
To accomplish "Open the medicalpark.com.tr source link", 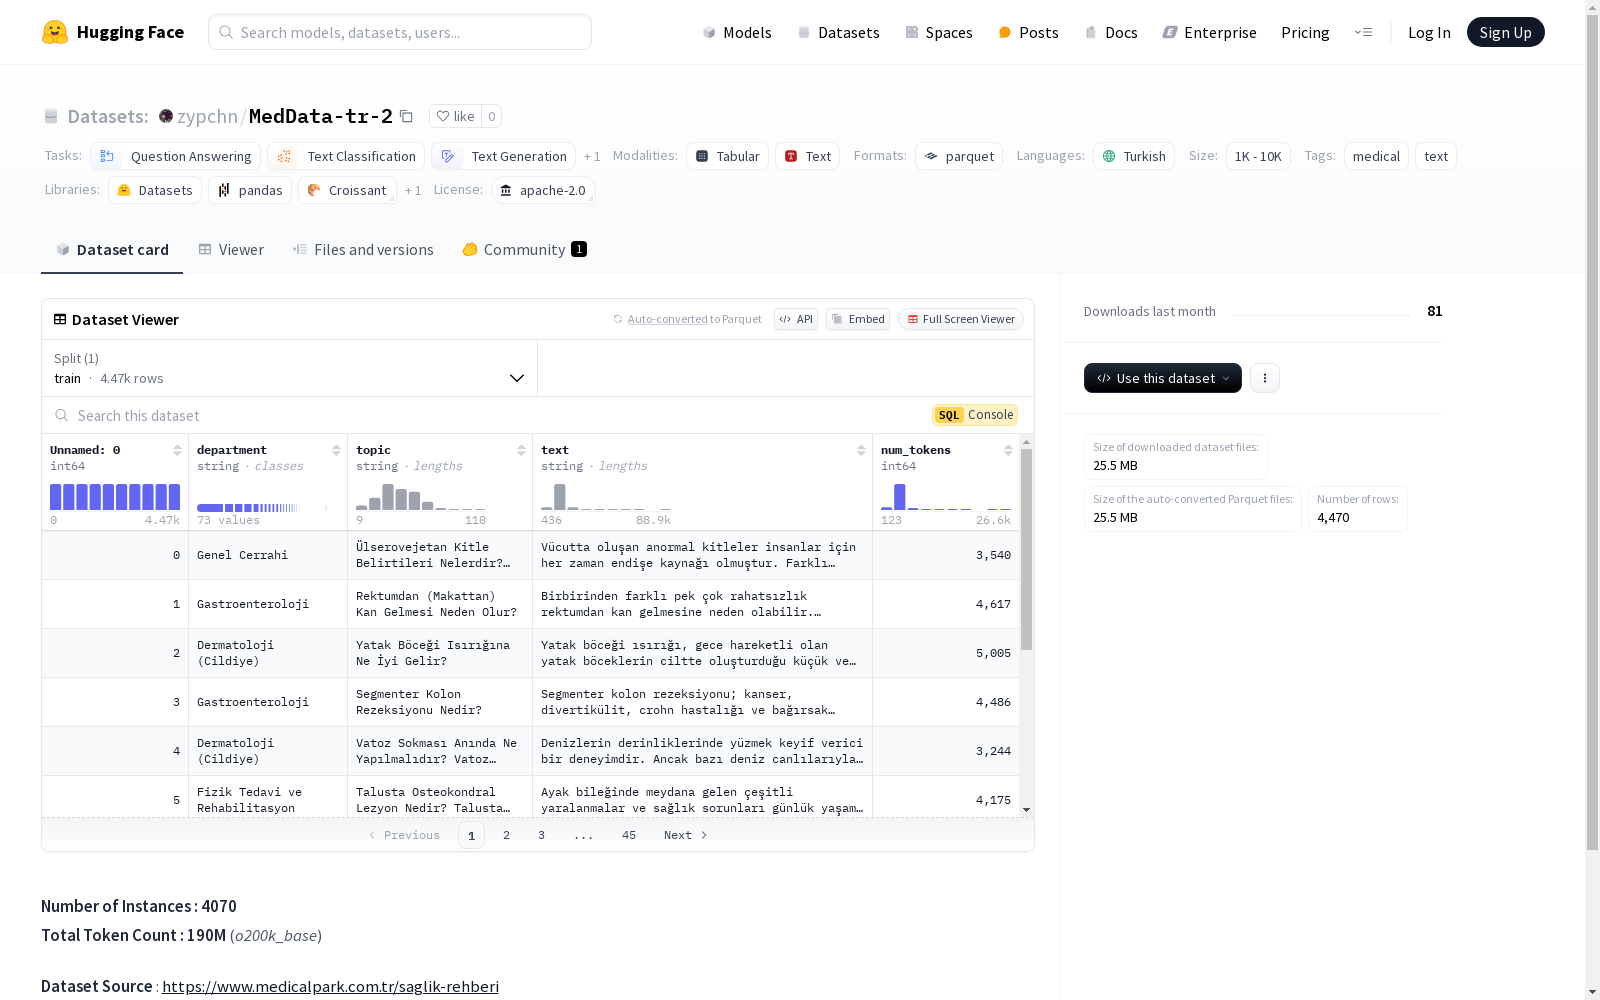I will [330, 986].
